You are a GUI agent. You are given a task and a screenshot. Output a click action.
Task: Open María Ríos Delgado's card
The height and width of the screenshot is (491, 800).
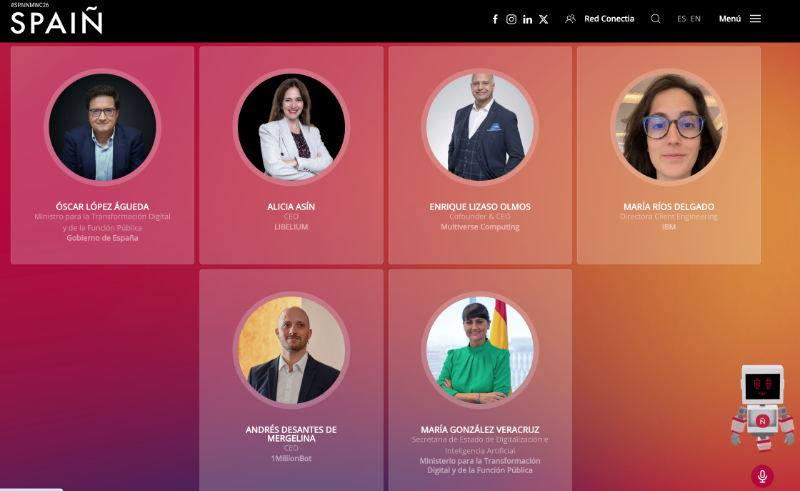[669, 155]
